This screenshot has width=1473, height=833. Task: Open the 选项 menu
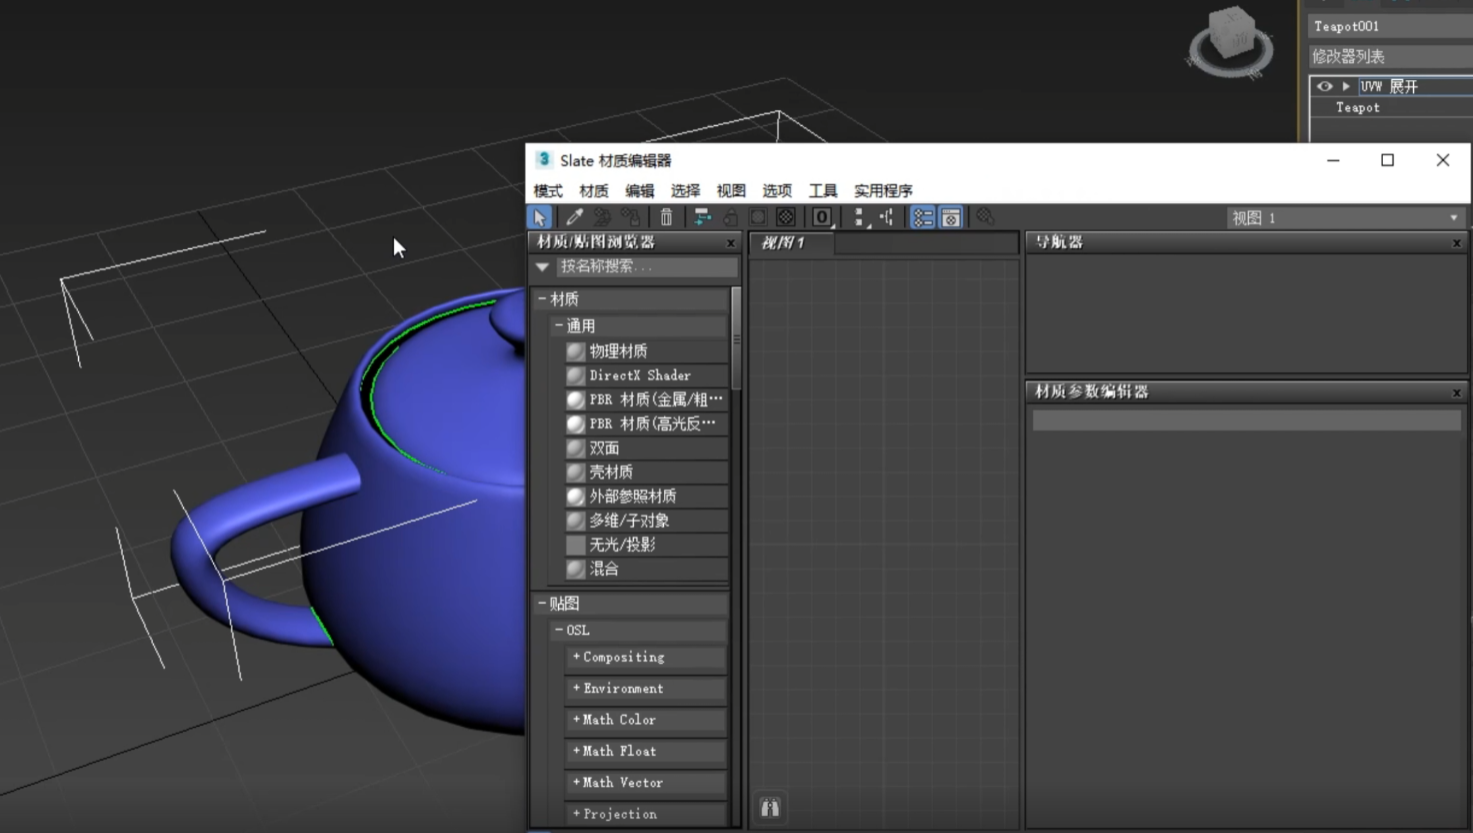pyautogui.click(x=777, y=191)
